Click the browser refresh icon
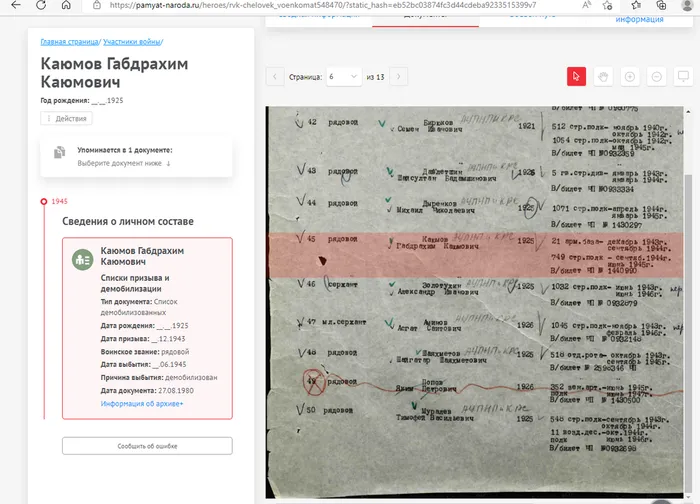The width and height of the screenshot is (700, 504). click(x=40, y=5)
